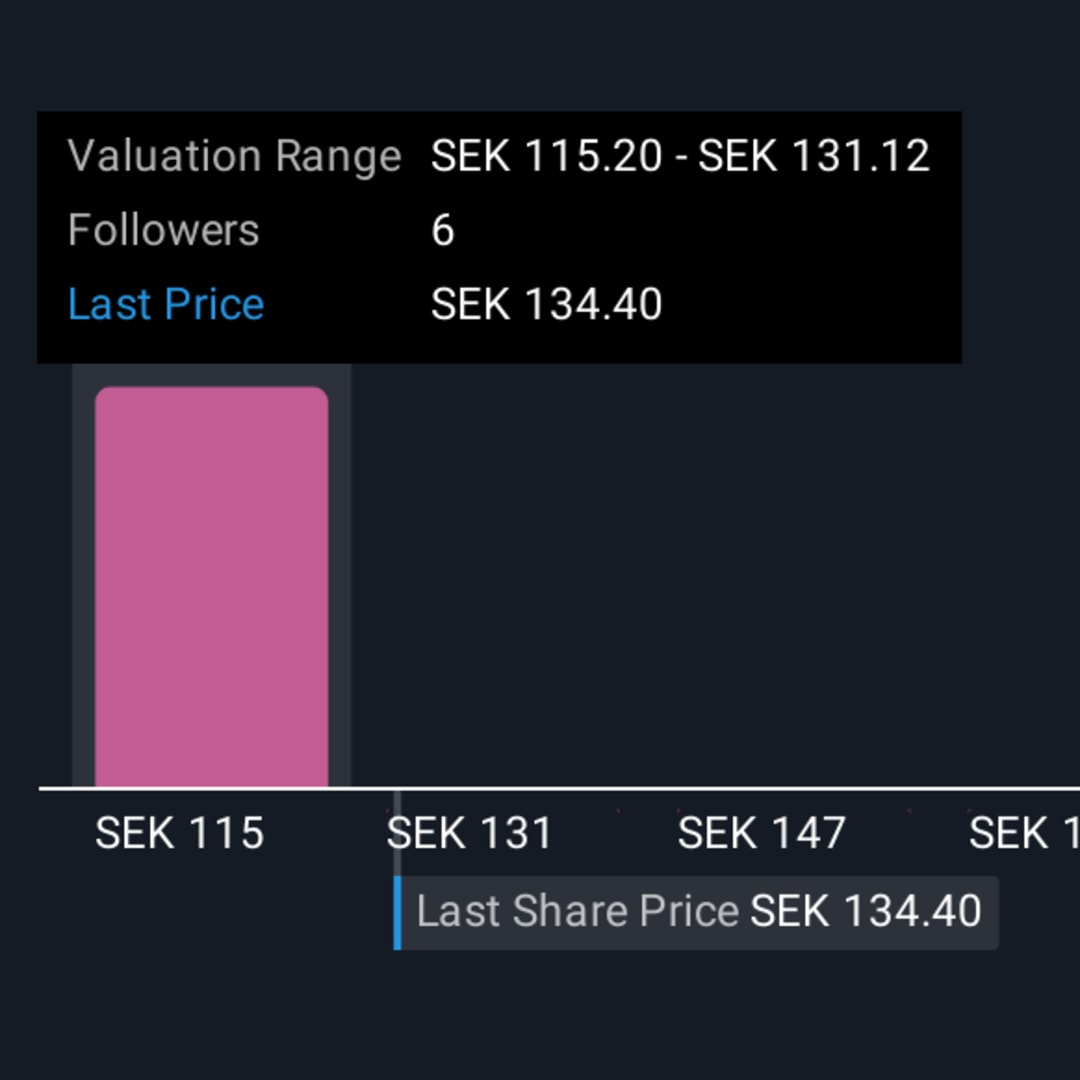Click the pink valuation histogram bar
Screen dimensions: 1080x1080
point(211,586)
